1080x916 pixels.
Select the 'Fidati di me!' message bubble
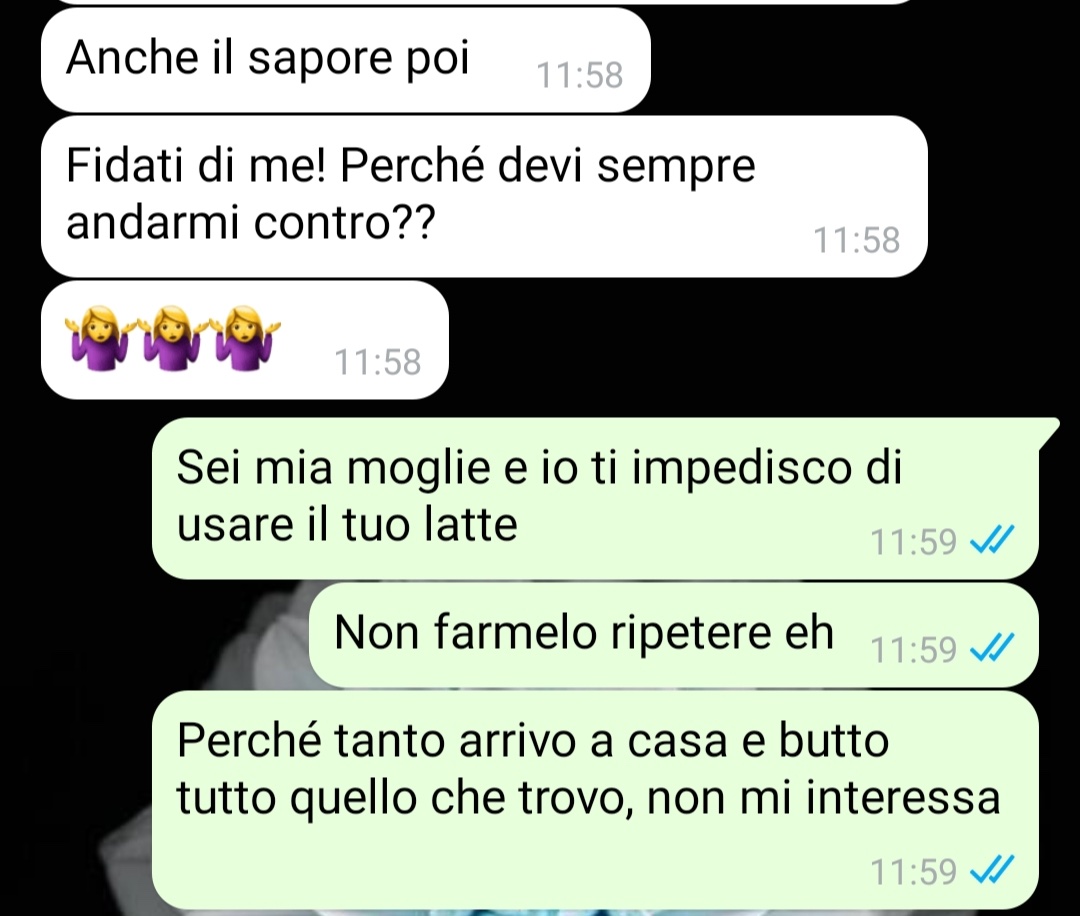tap(484, 196)
